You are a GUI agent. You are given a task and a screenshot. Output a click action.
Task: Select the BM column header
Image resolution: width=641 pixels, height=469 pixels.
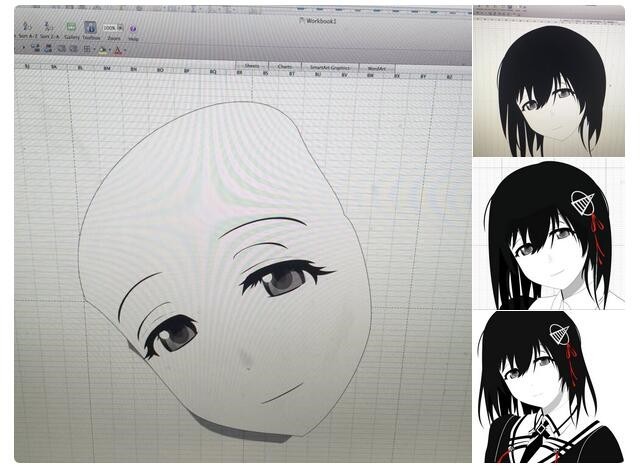(105, 69)
